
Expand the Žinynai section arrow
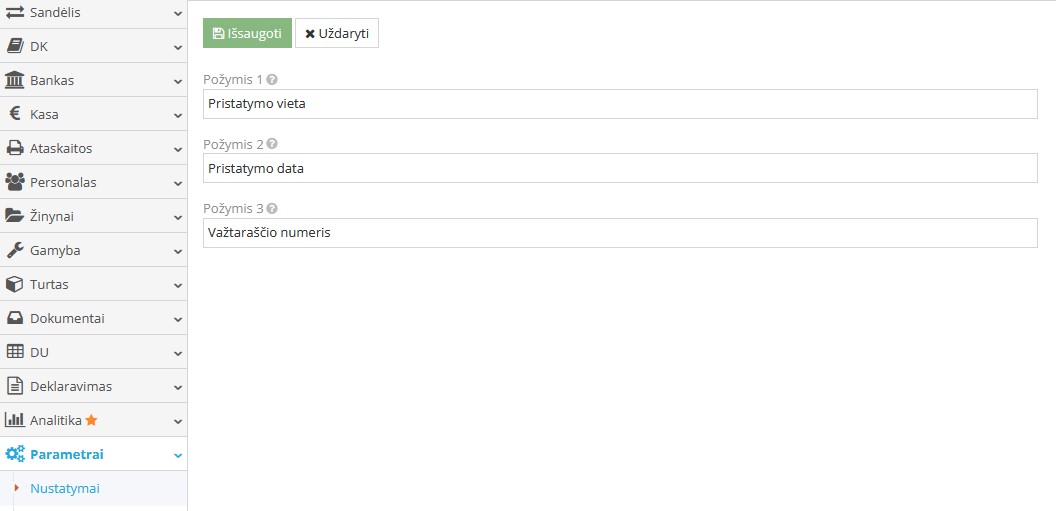pos(177,216)
